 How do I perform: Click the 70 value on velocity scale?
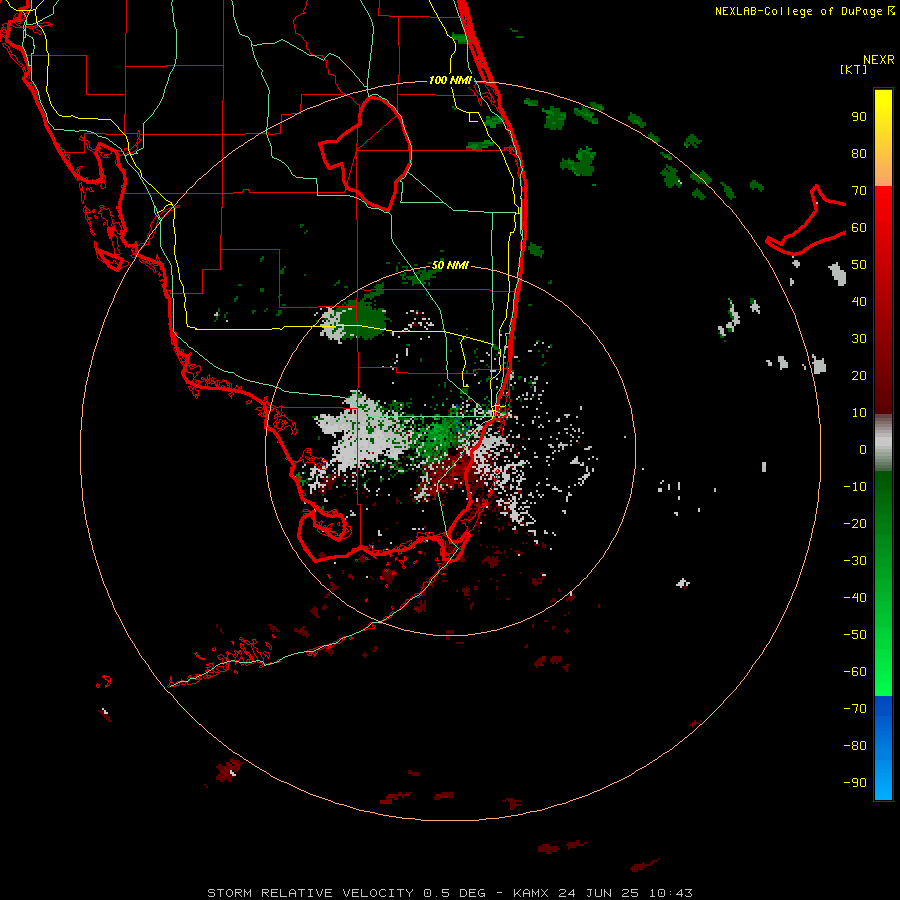coord(859,191)
